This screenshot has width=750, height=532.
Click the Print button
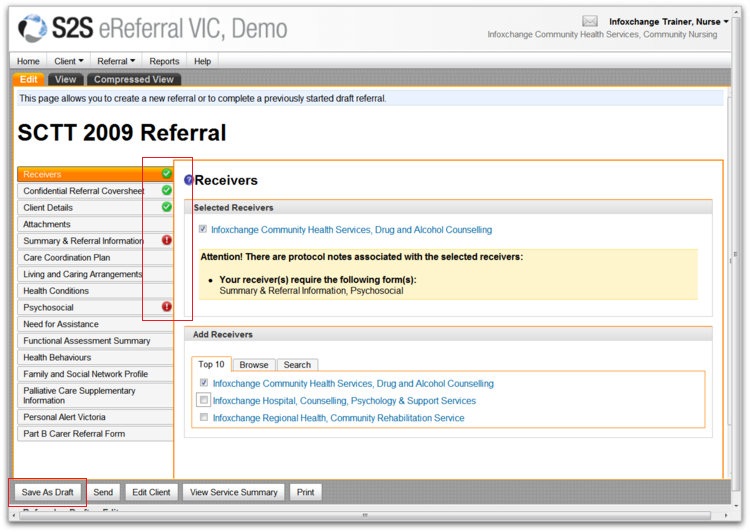[x=305, y=492]
